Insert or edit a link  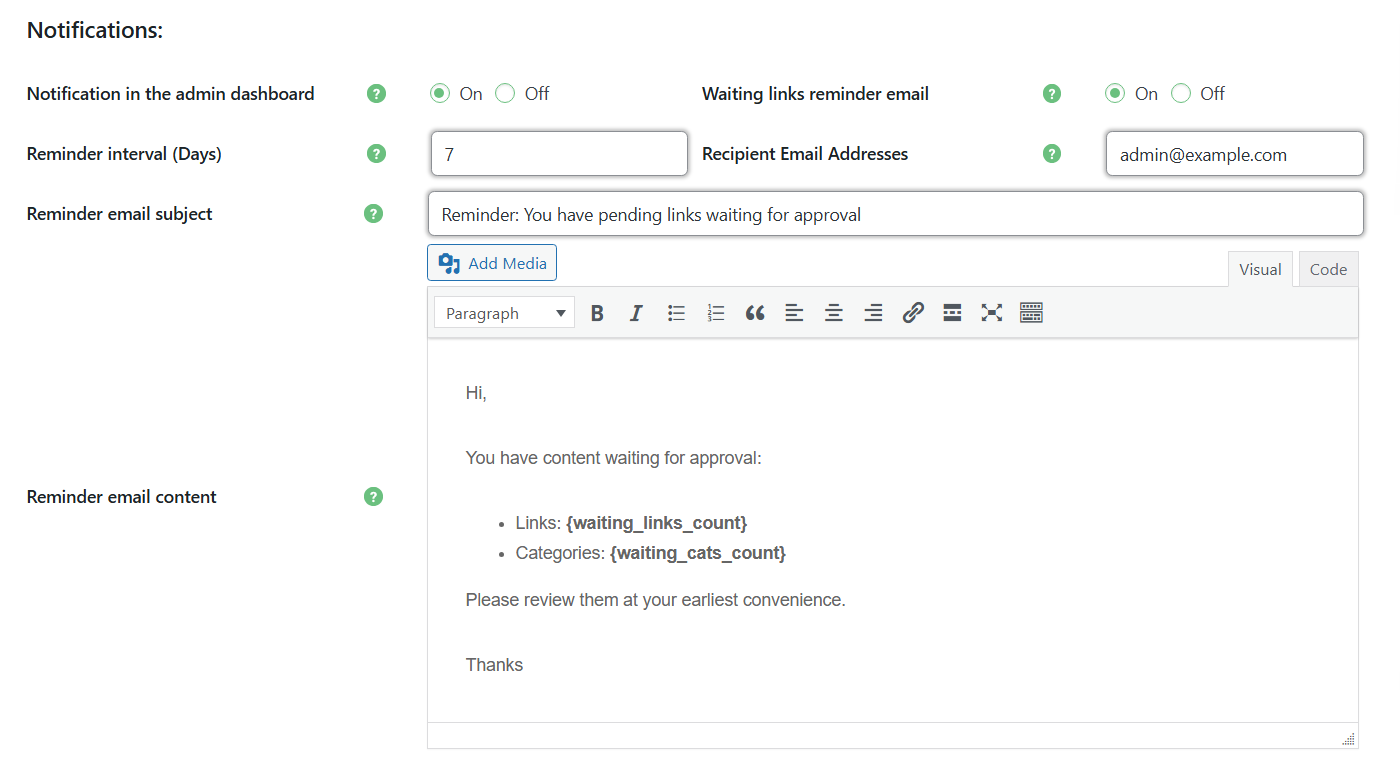[x=913, y=312]
